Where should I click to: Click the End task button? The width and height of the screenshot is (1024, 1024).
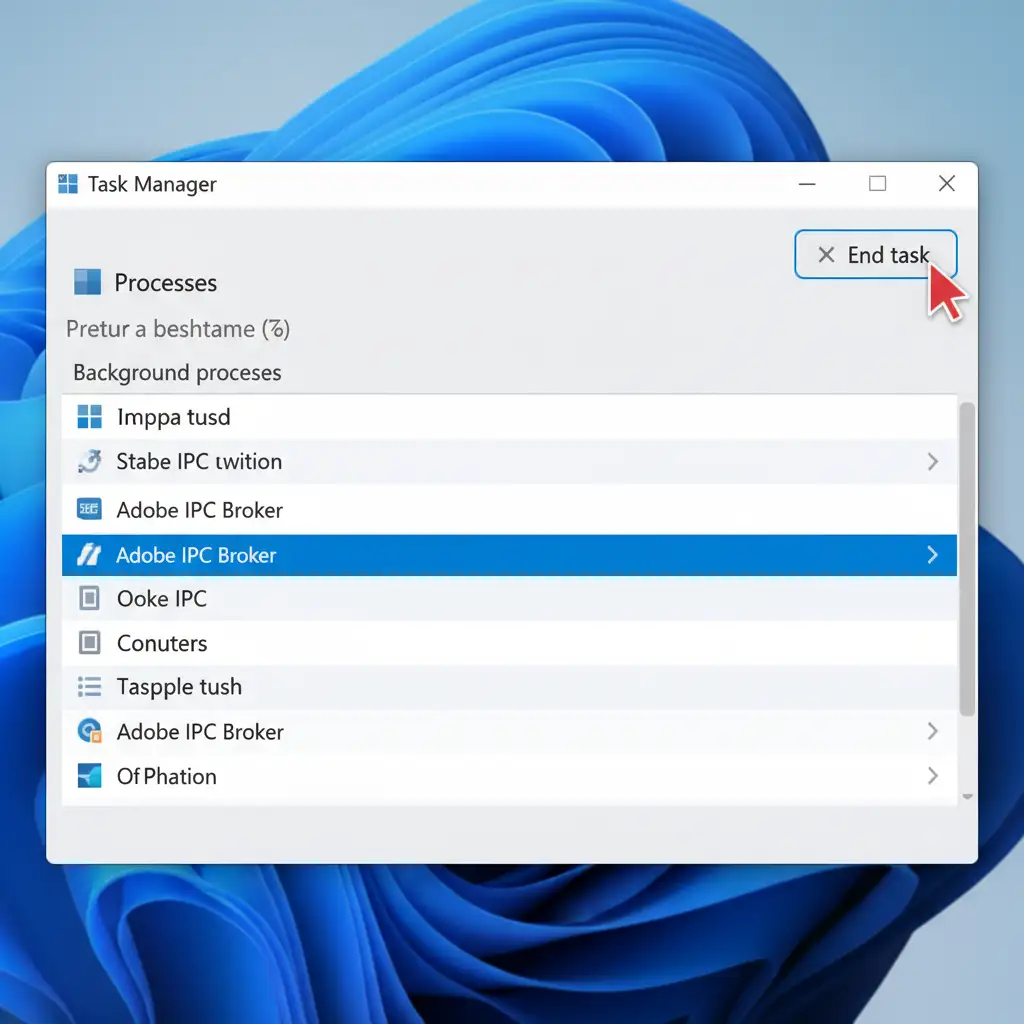875,255
